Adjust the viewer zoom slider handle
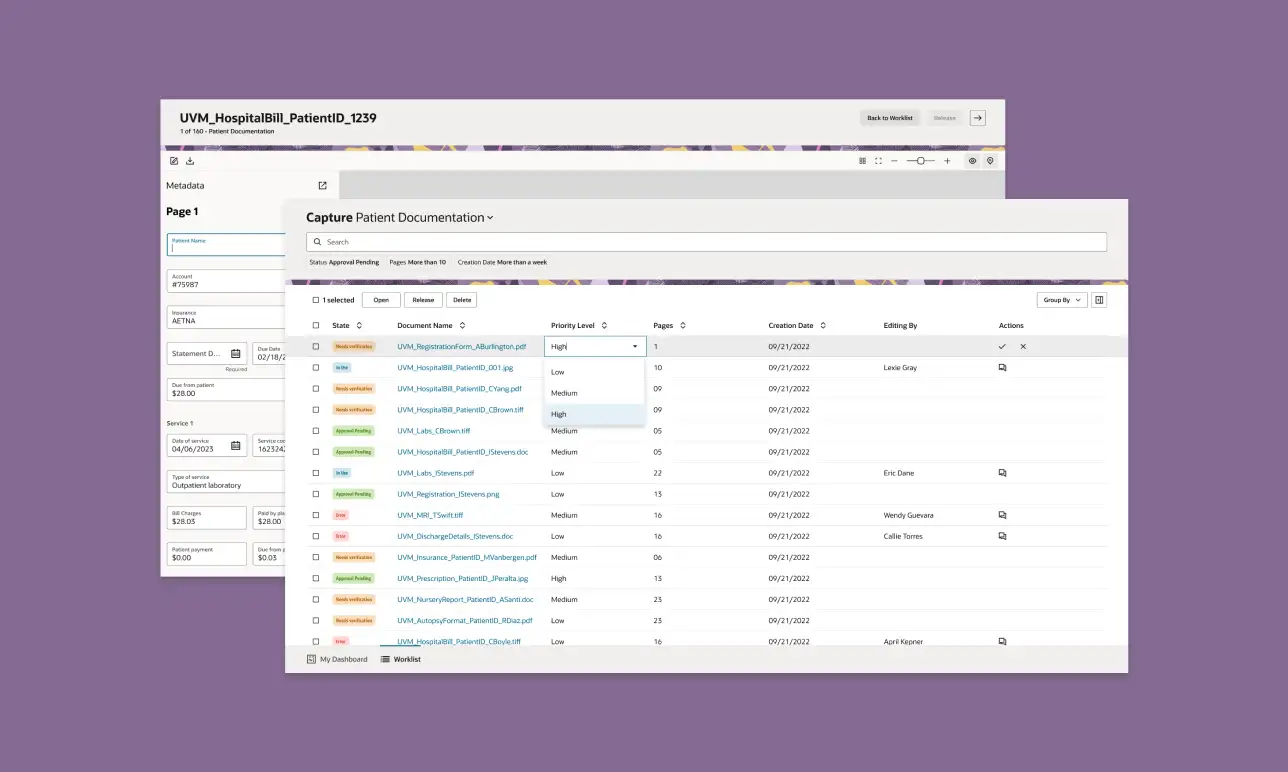The height and width of the screenshot is (772, 1288). (x=921, y=161)
